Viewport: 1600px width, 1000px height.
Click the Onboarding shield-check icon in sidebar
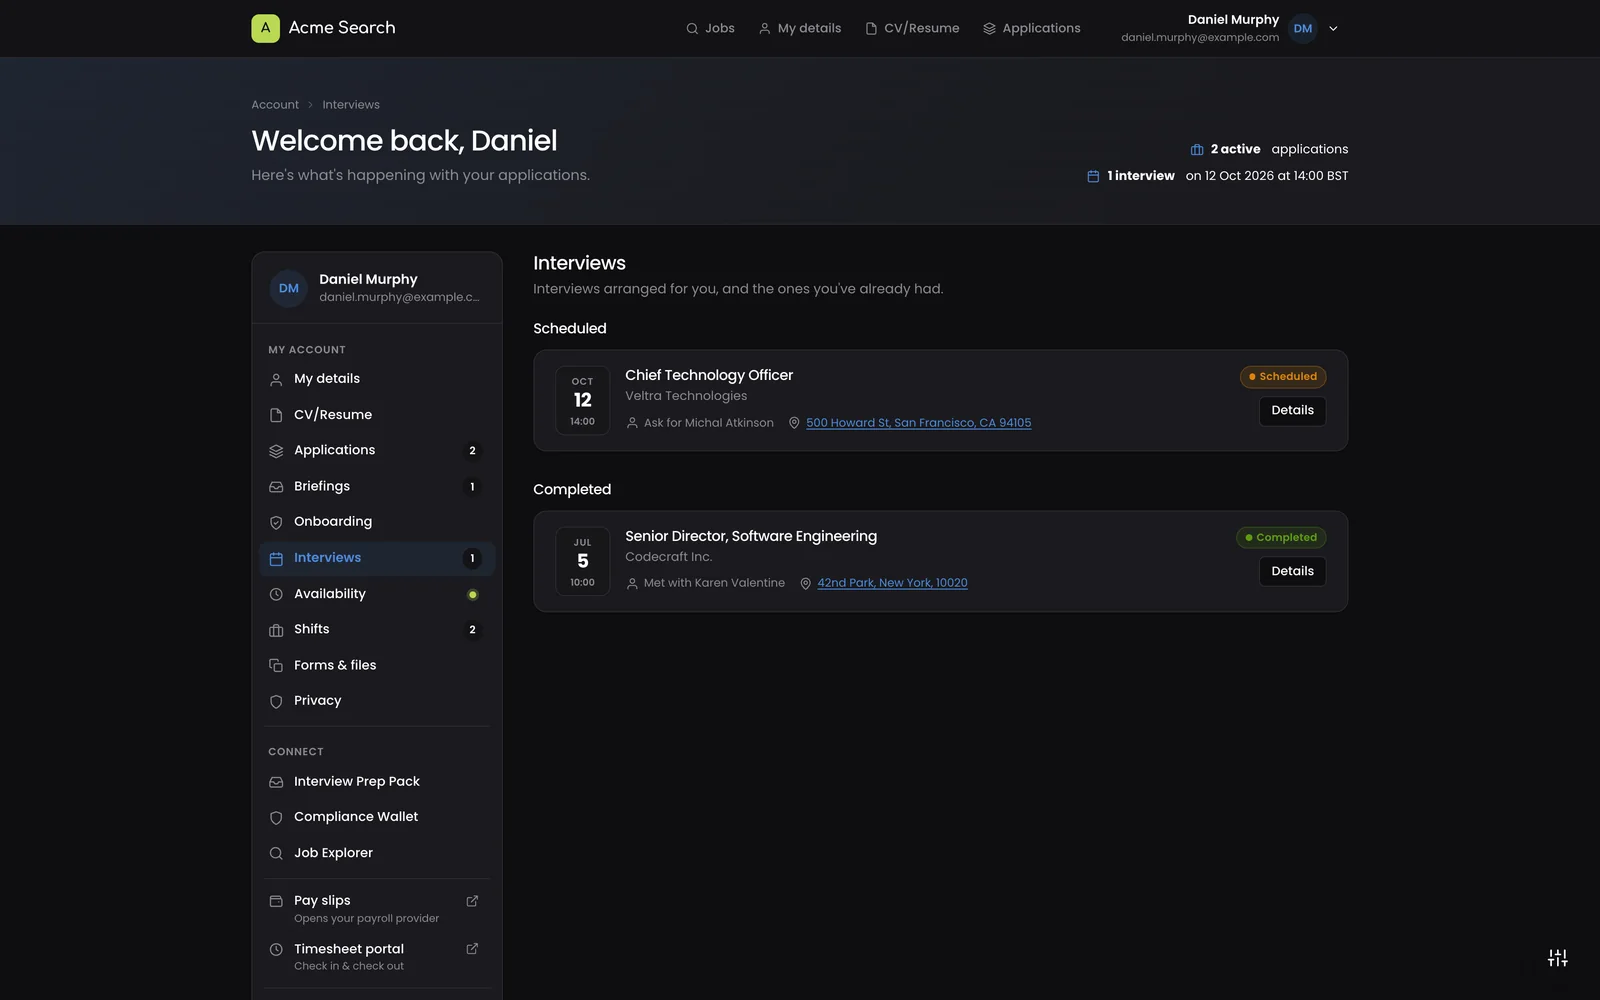pyautogui.click(x=276, y=522)
